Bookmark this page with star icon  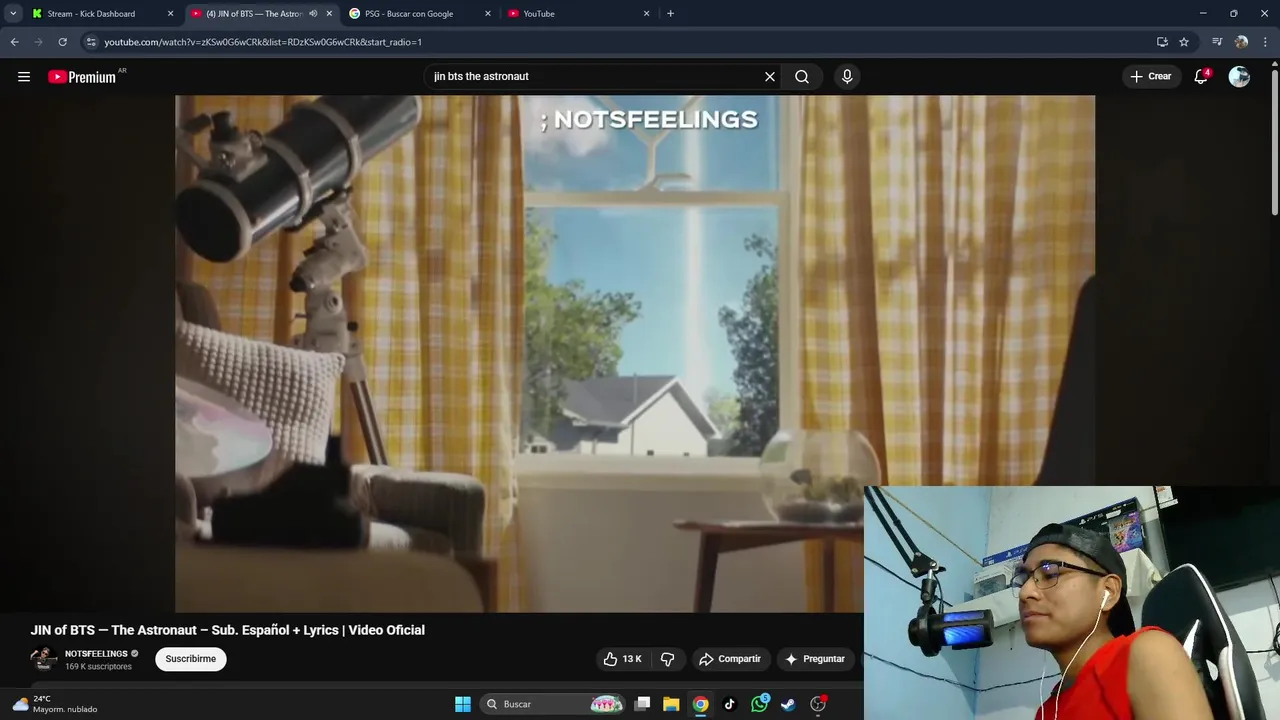click(1184, 42)
